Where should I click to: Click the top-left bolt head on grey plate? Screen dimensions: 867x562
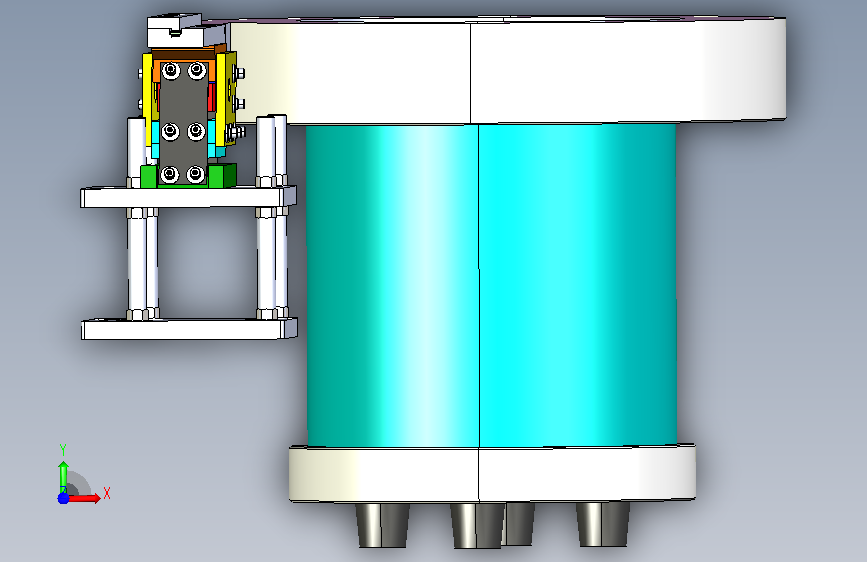[171, 71]
